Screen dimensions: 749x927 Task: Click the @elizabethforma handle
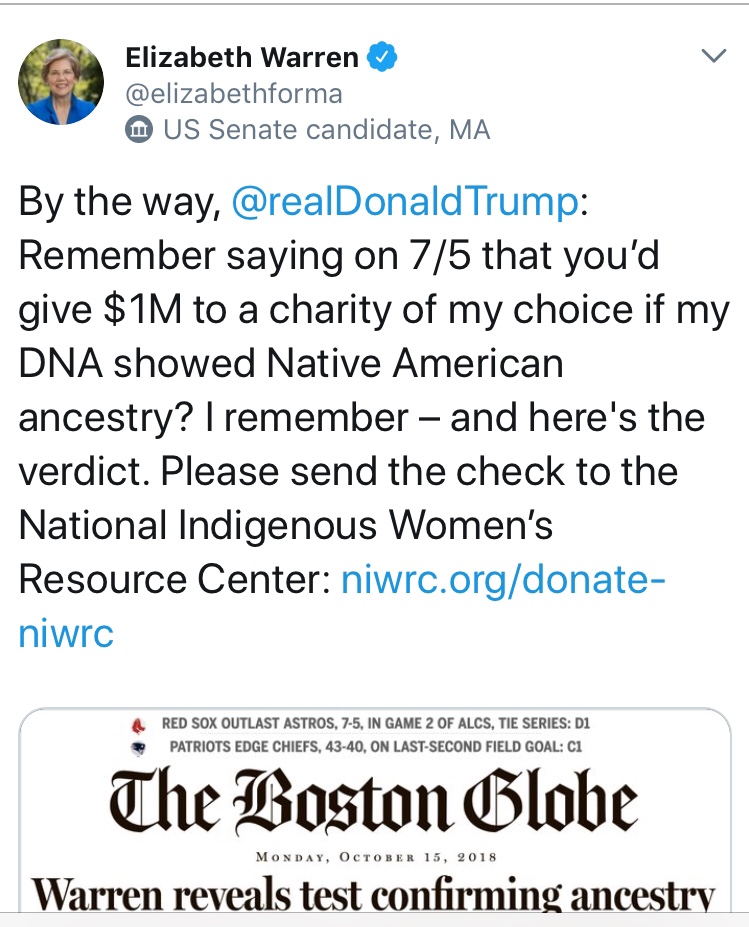click(233, 94)
